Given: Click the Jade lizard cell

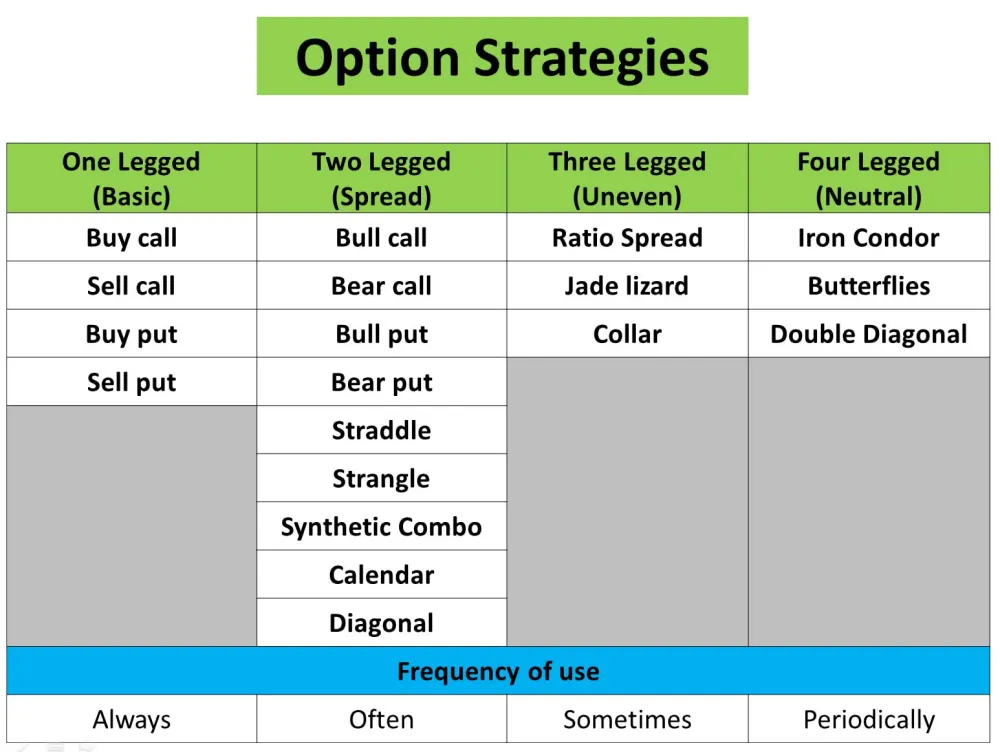Looking at the screenshot, I should pyautogui.click(x=627, y=285).
